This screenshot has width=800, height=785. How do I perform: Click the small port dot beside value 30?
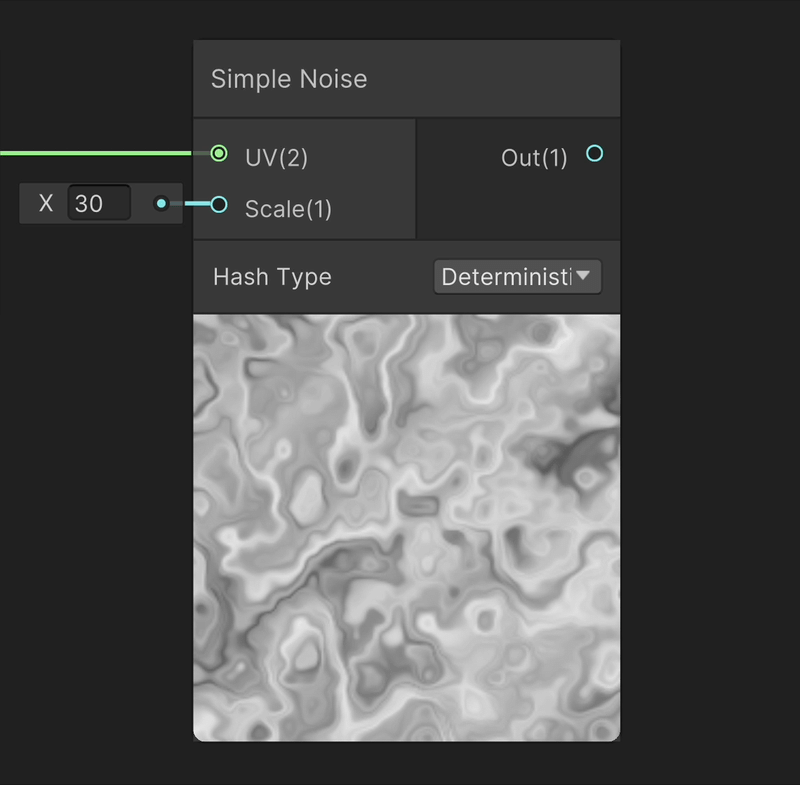(x=160, y=203)
